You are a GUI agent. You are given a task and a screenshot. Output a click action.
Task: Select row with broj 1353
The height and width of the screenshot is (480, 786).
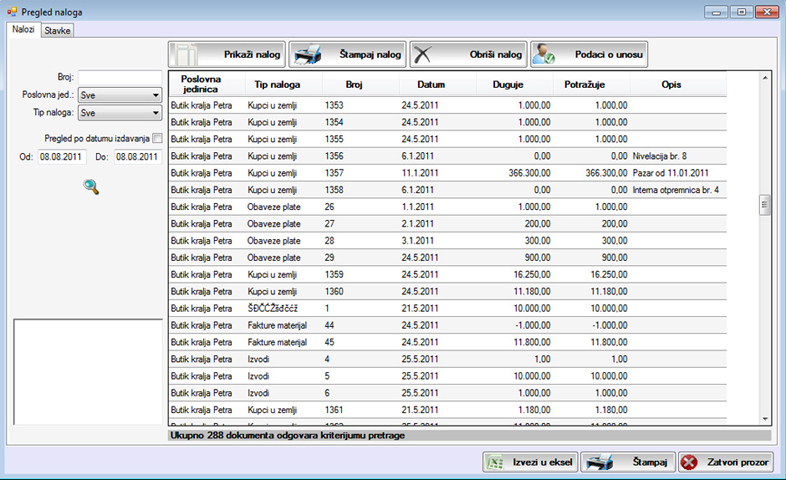[x=448, y=105]
